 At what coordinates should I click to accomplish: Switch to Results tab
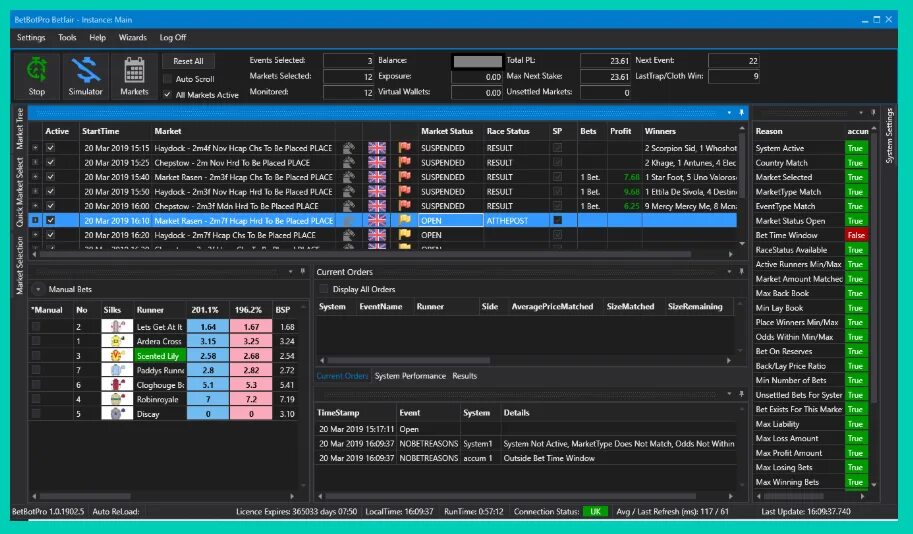pos(465,376)
